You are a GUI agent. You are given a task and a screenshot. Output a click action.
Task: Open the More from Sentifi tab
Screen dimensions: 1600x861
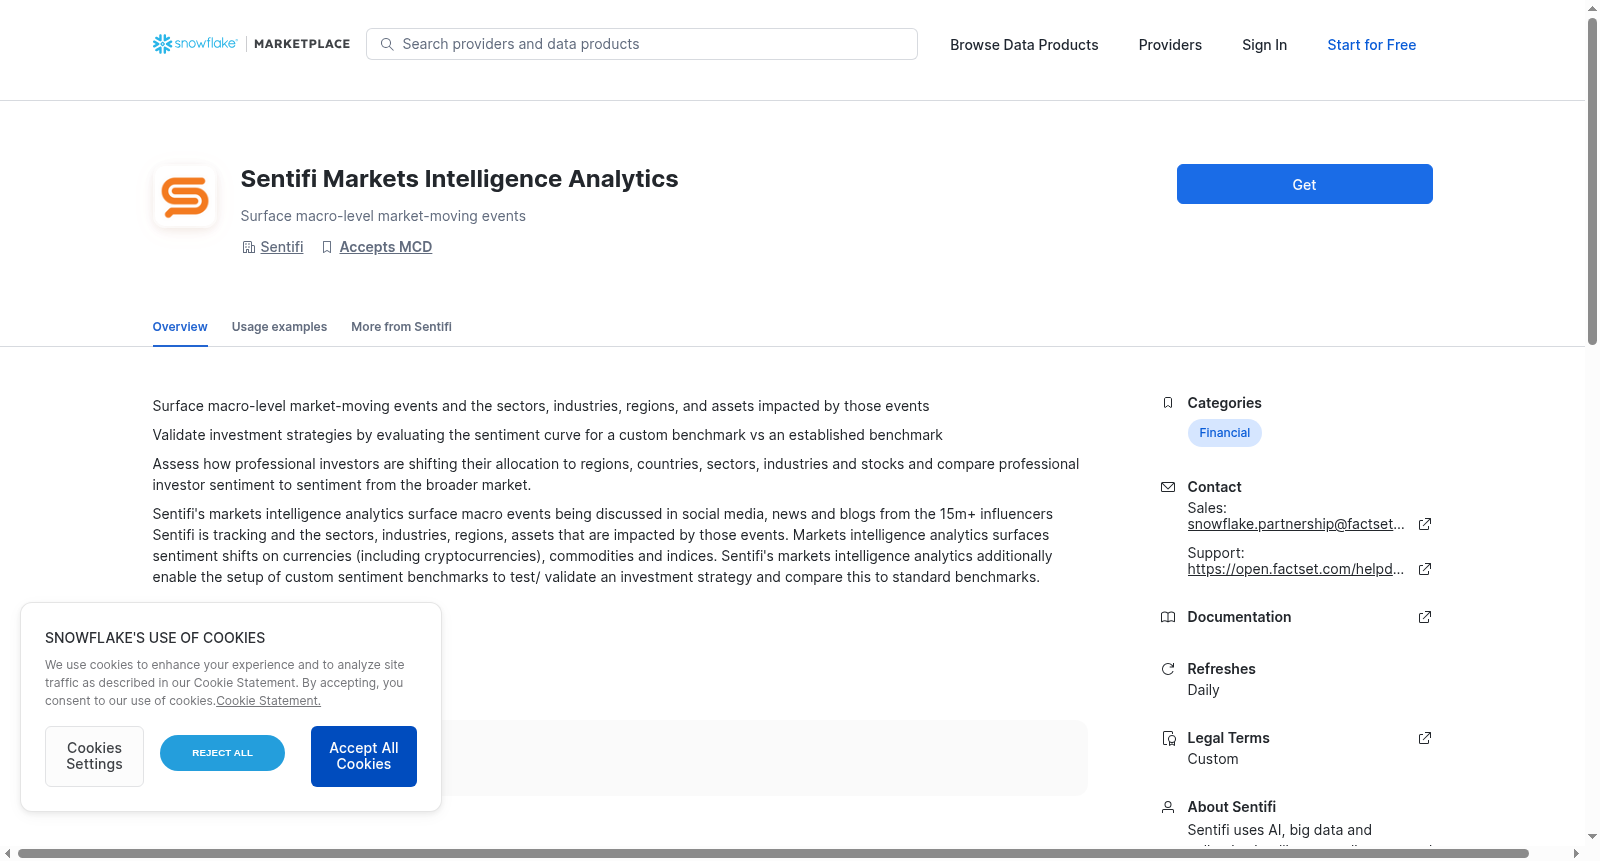(401, 327)
